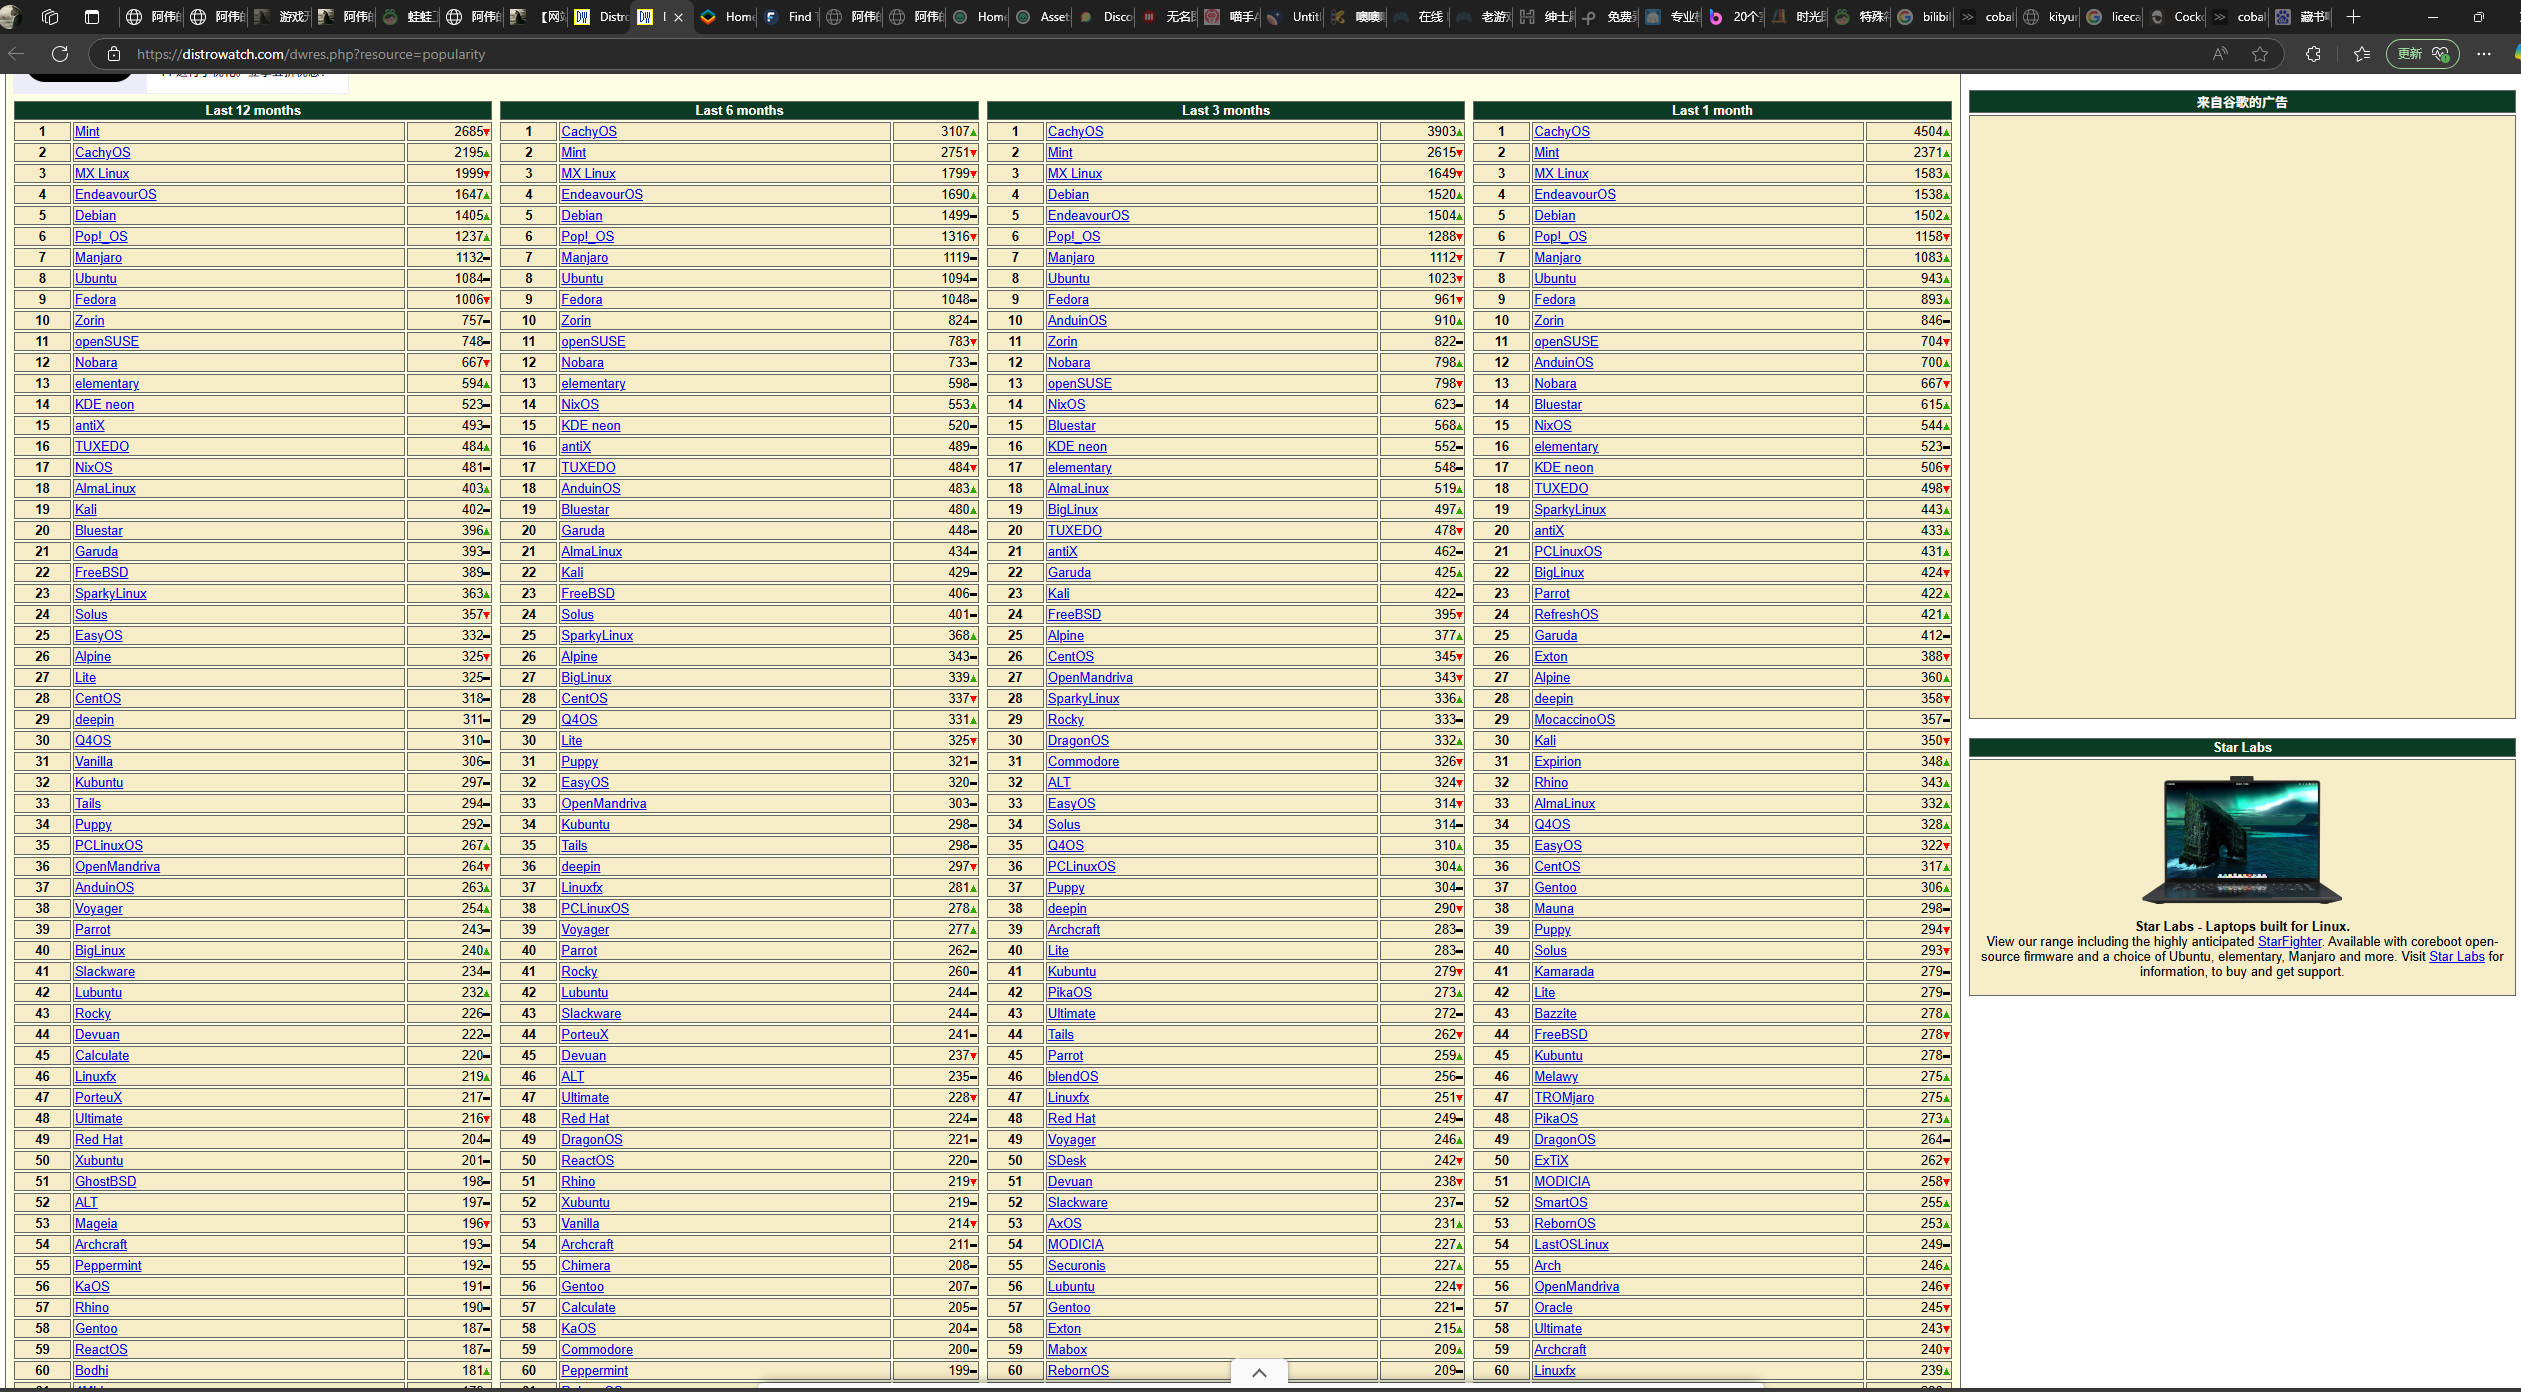
Task: Switch to the Disco tab
Action: [x=1106, y=17]
